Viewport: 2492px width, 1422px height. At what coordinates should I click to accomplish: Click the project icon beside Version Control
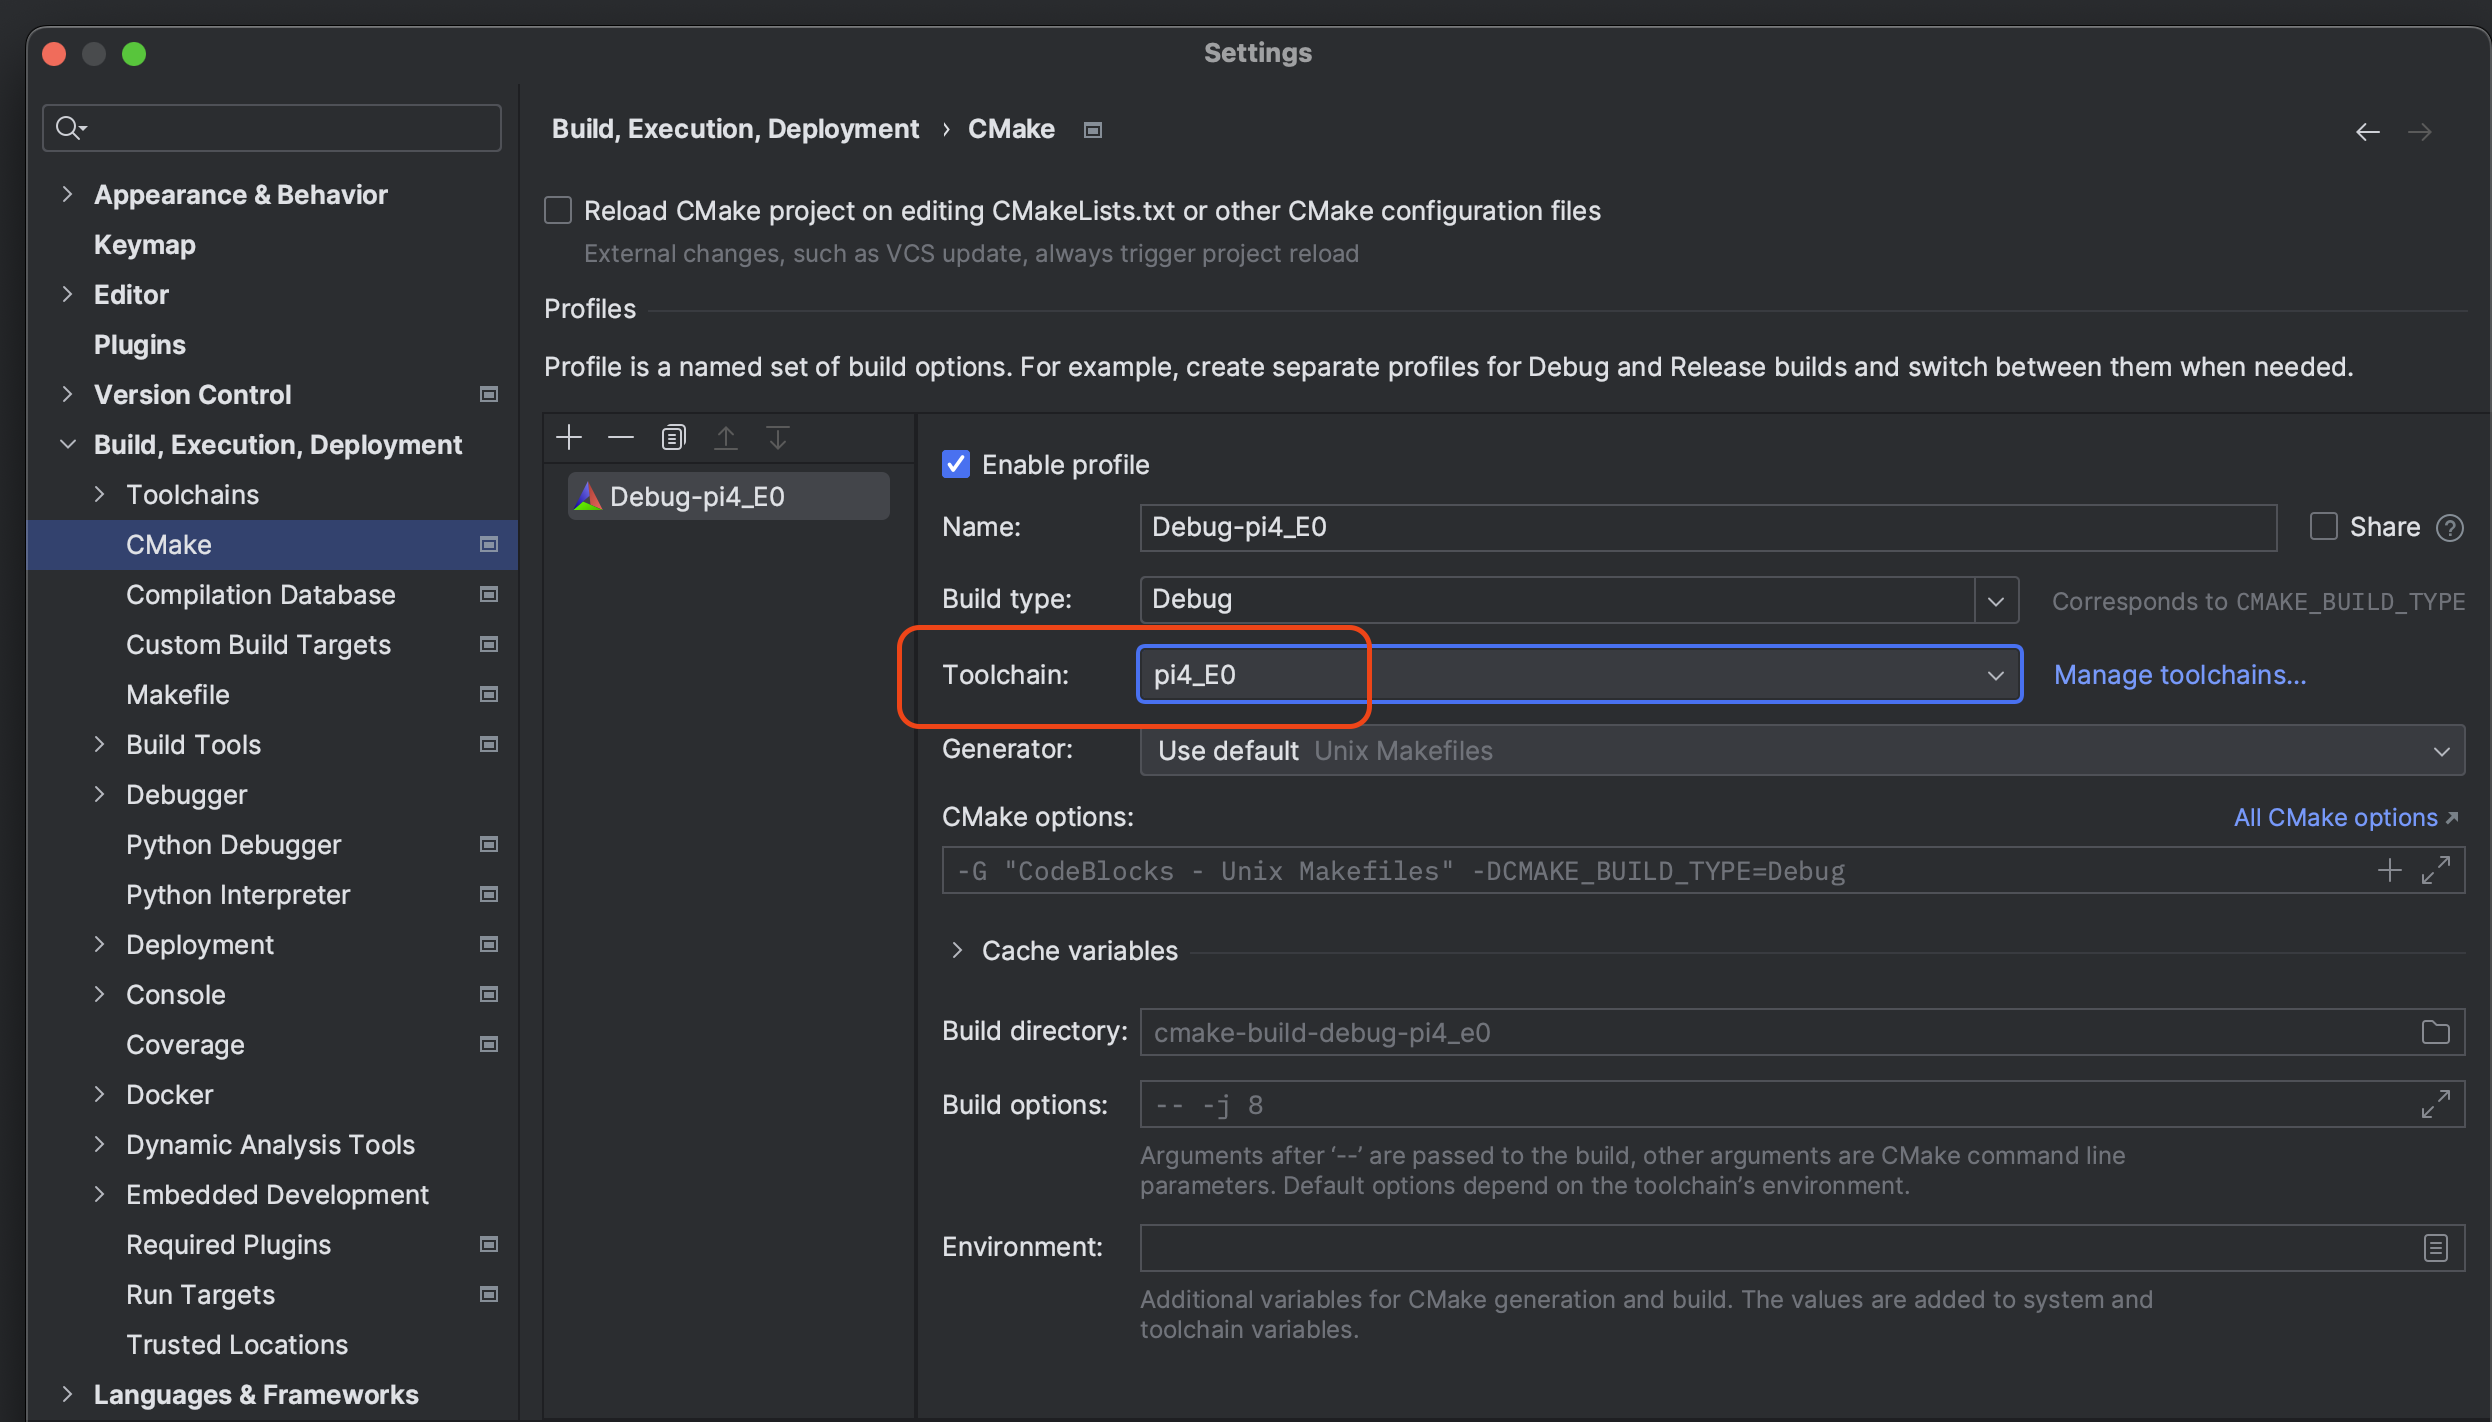click(489, 394)
